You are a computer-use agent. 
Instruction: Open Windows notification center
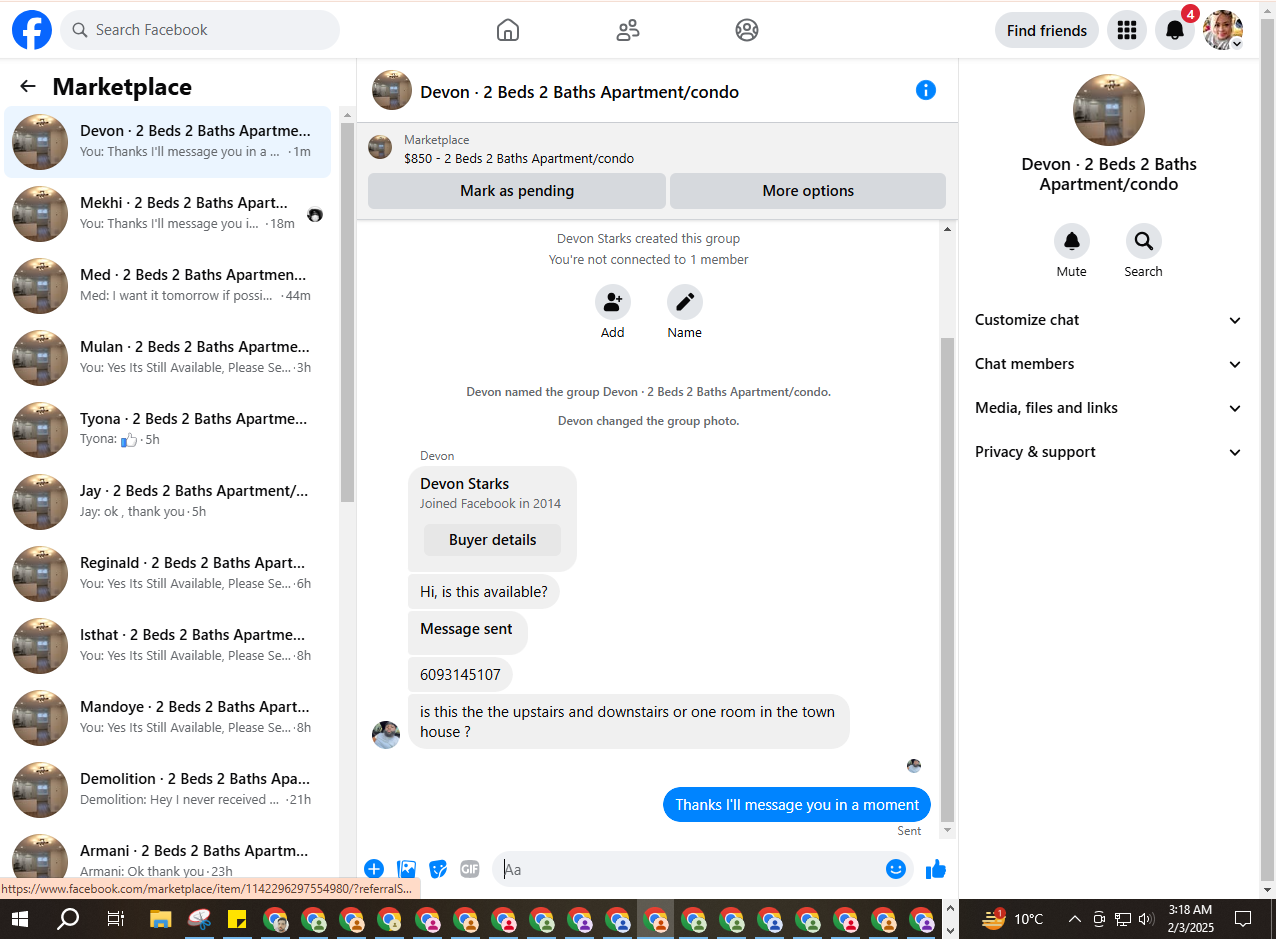click(1243, 919)
